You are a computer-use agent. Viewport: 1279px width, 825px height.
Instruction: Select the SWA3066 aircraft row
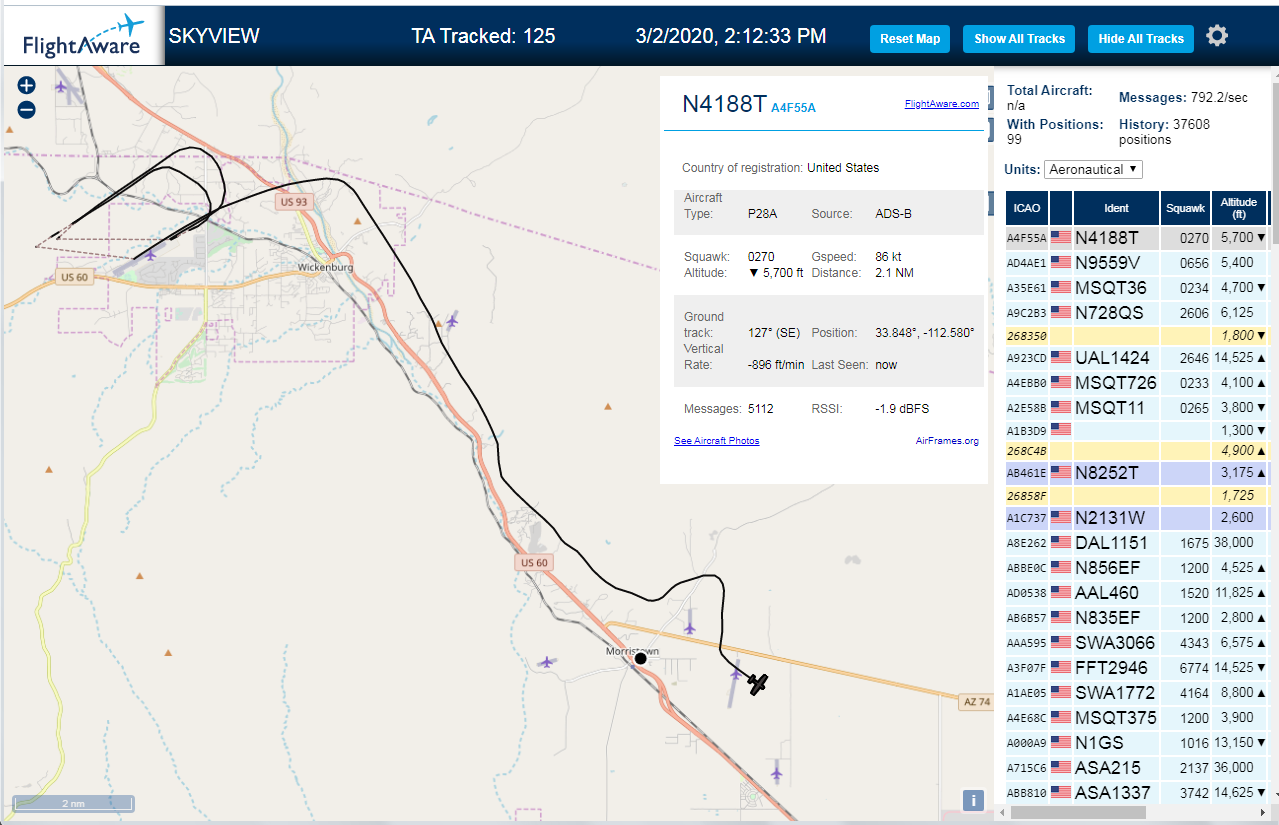coord(1137,643)
